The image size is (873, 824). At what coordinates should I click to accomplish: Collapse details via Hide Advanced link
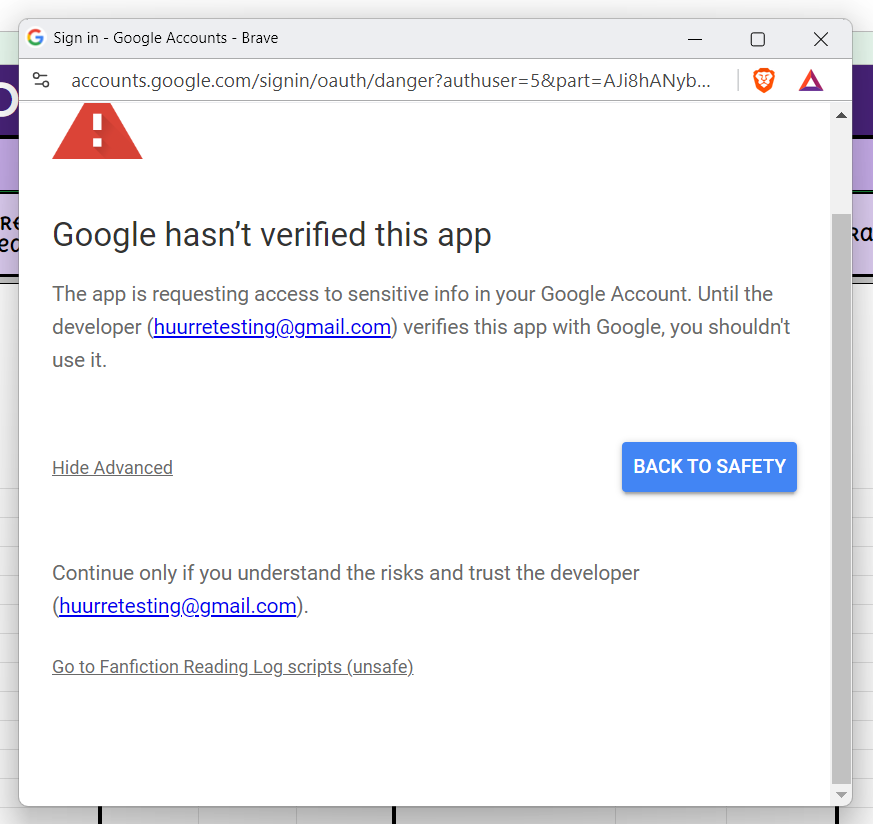click(112, 468)
